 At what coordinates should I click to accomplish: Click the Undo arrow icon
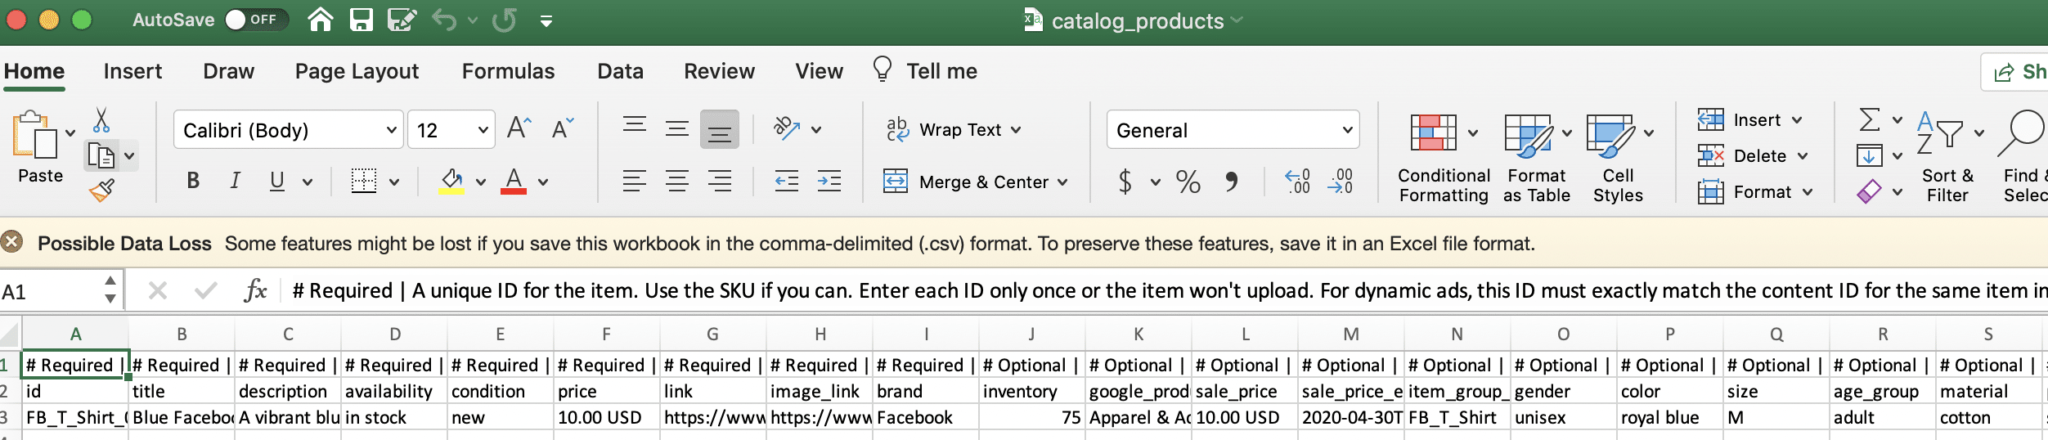[444, 20]
